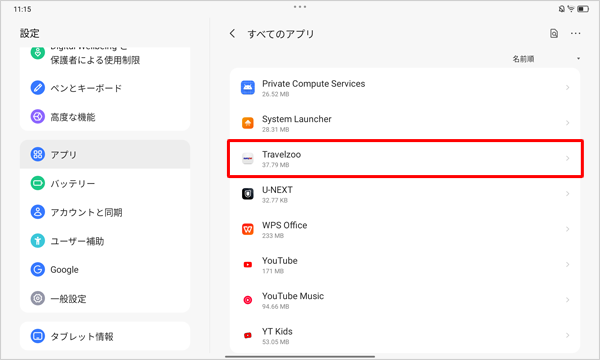Click the System Launcher app icon
This screenshot has height=360, width=600.
(x=248, y=123)
